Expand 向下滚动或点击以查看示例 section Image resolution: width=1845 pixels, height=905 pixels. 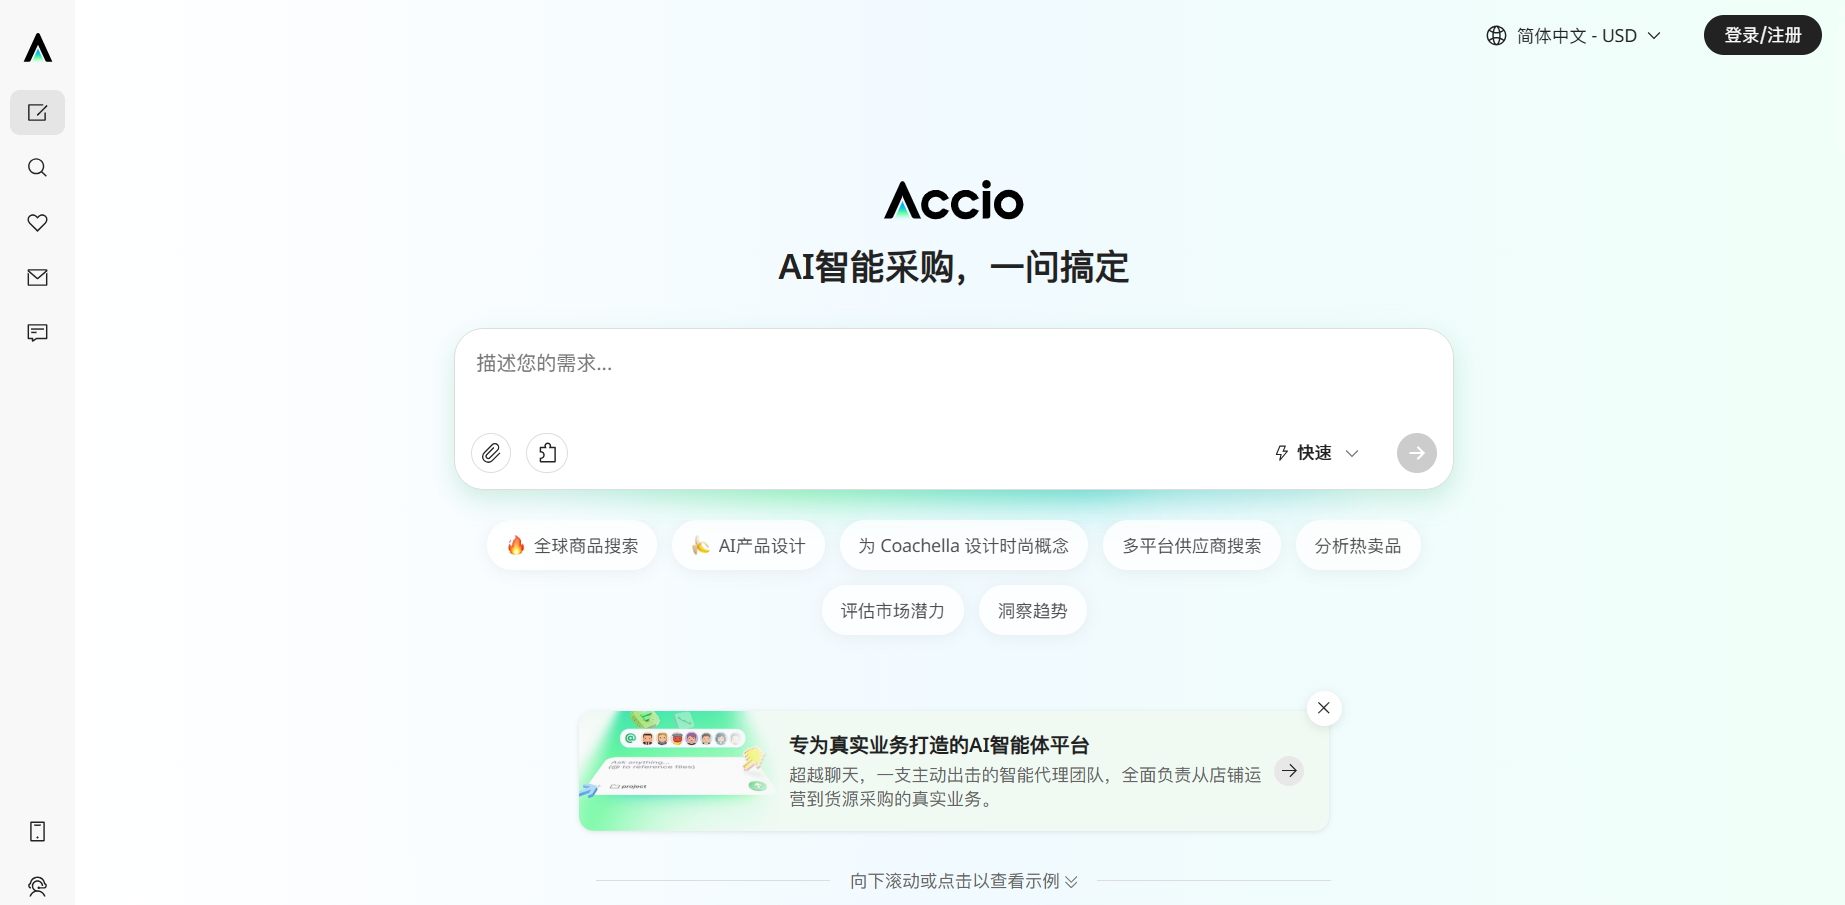tap(963, 881)
